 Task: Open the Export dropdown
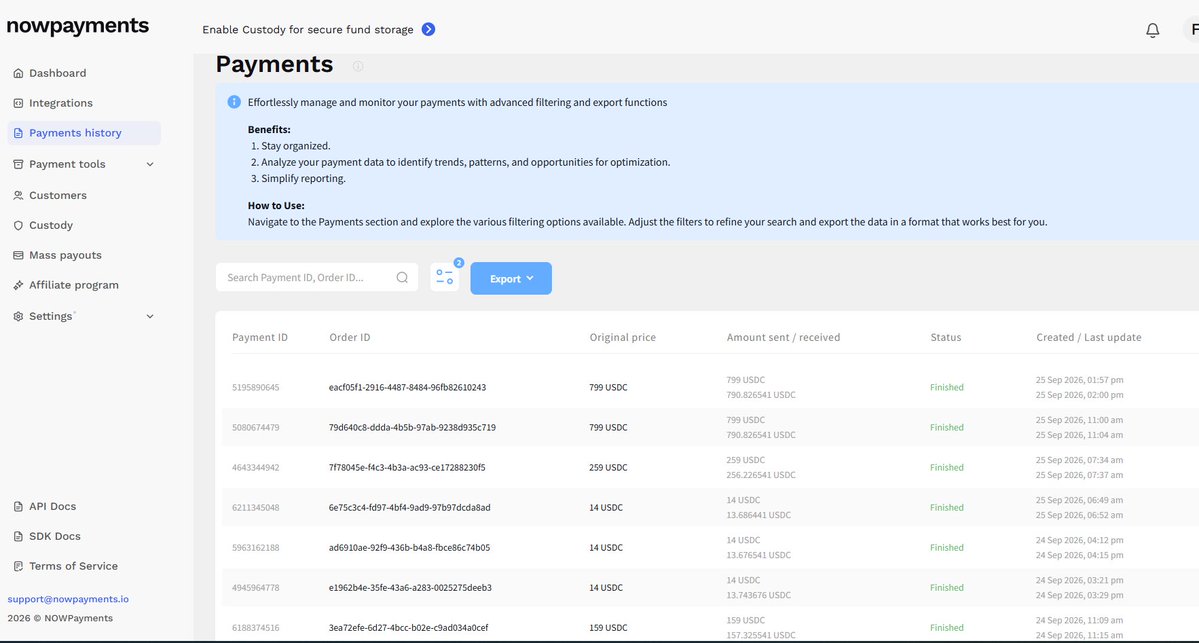pos(511,278)
